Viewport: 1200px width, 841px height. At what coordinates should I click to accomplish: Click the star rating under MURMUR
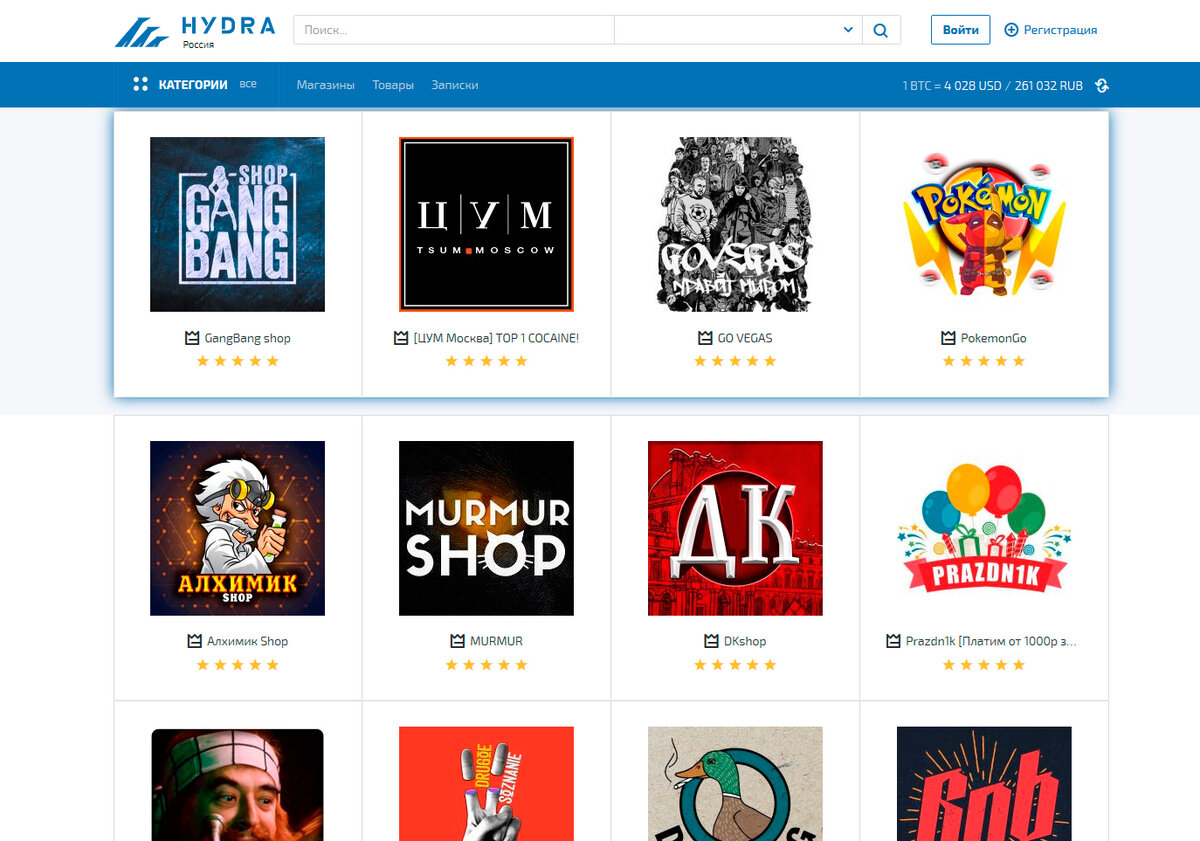(487, 665)
